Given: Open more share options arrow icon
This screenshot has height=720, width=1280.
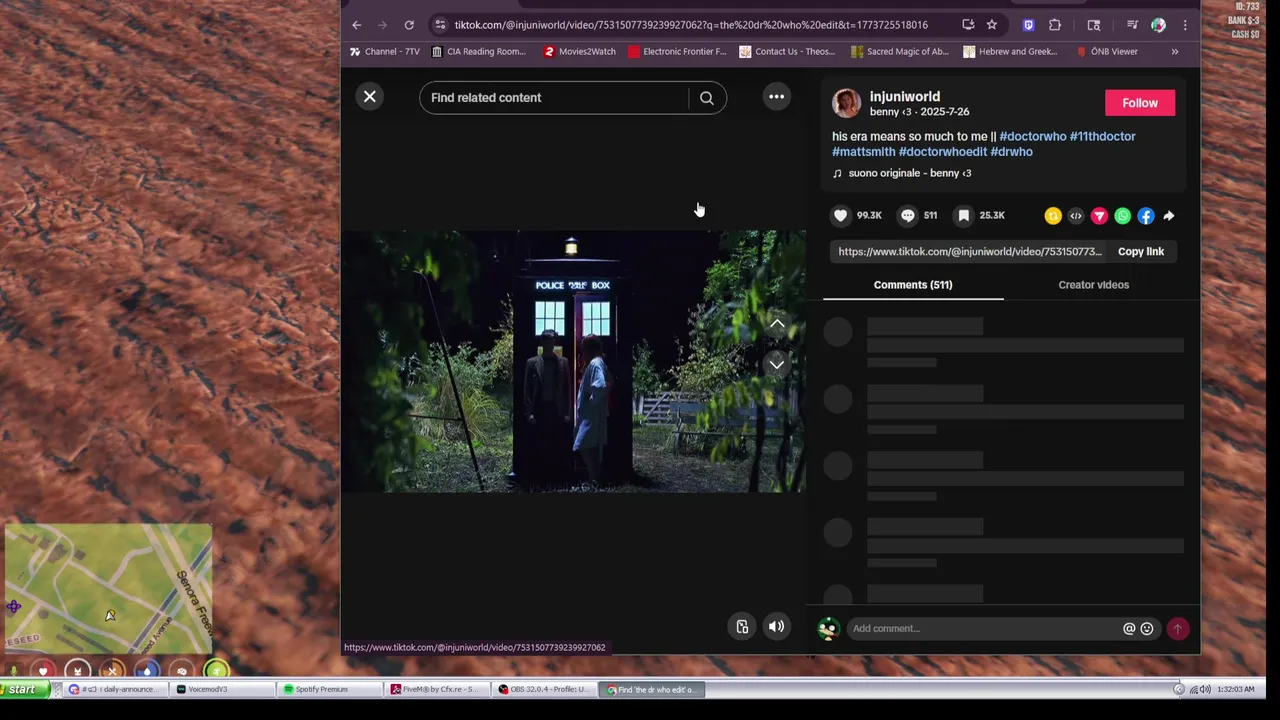Looking at the screenshot, I should (1169, 216).
